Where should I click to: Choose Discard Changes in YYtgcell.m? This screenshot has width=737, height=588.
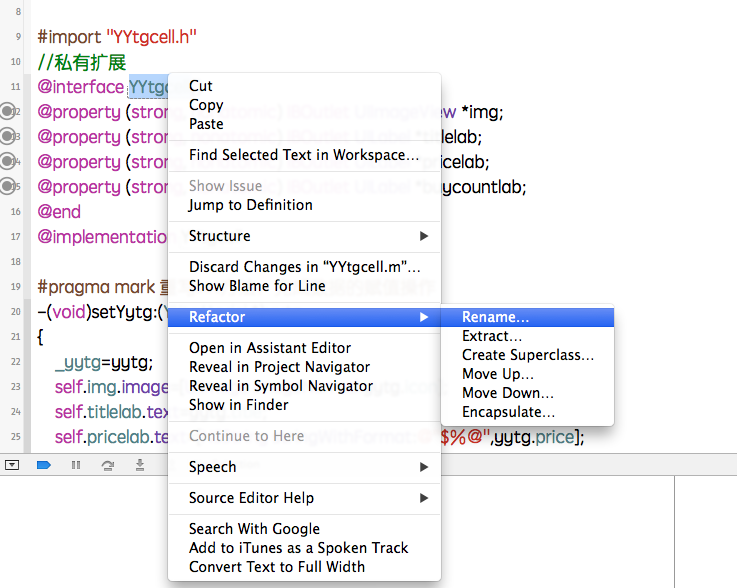coord(304,267)
